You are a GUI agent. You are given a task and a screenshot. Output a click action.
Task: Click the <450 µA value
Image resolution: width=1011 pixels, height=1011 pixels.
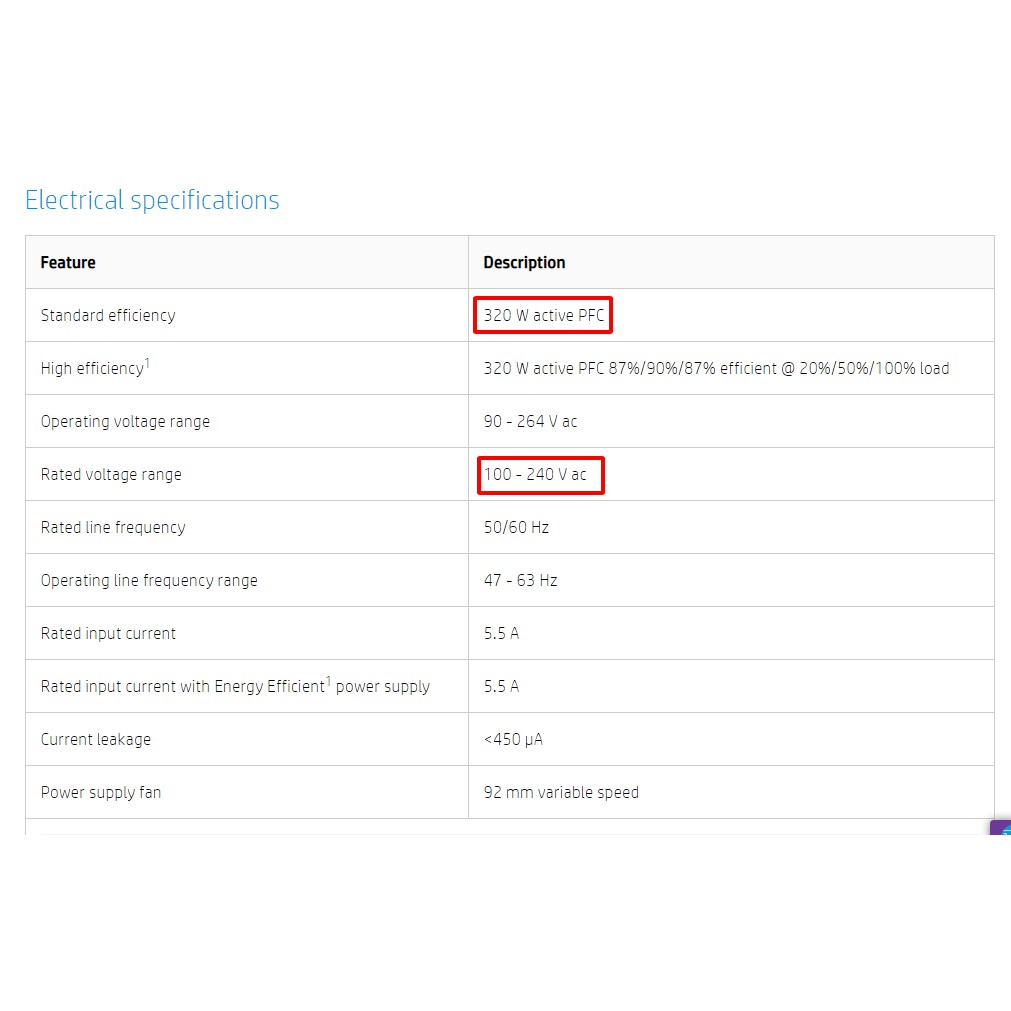coord(513,740)
